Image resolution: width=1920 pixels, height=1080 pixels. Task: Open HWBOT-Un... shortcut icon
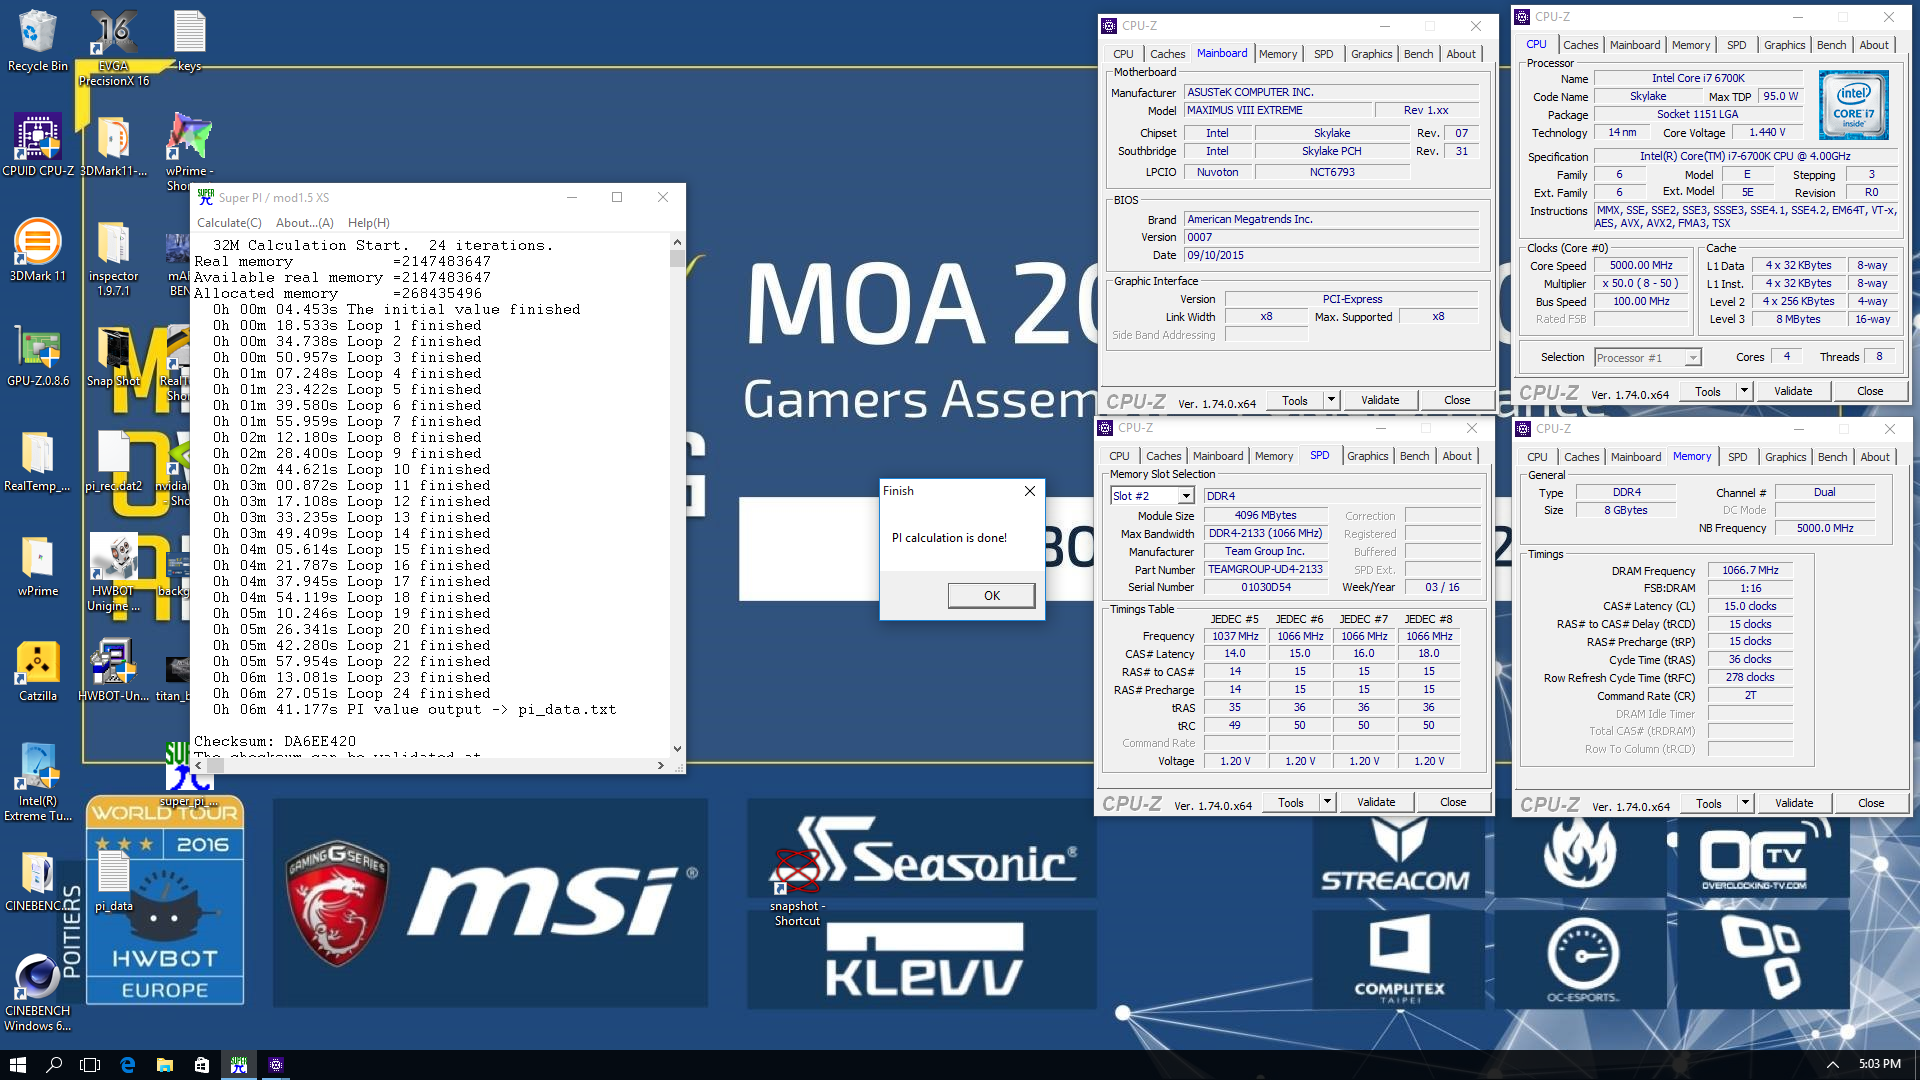click(113, 670)
